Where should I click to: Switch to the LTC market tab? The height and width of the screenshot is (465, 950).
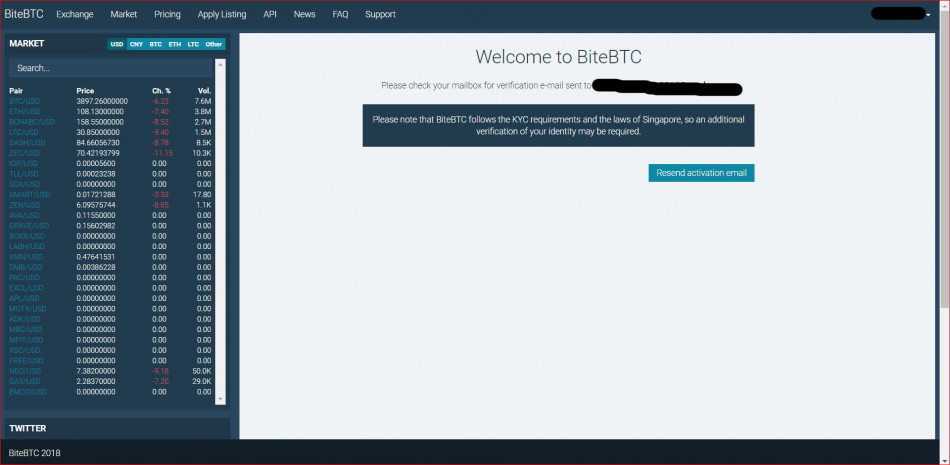(x=193, y=44)
